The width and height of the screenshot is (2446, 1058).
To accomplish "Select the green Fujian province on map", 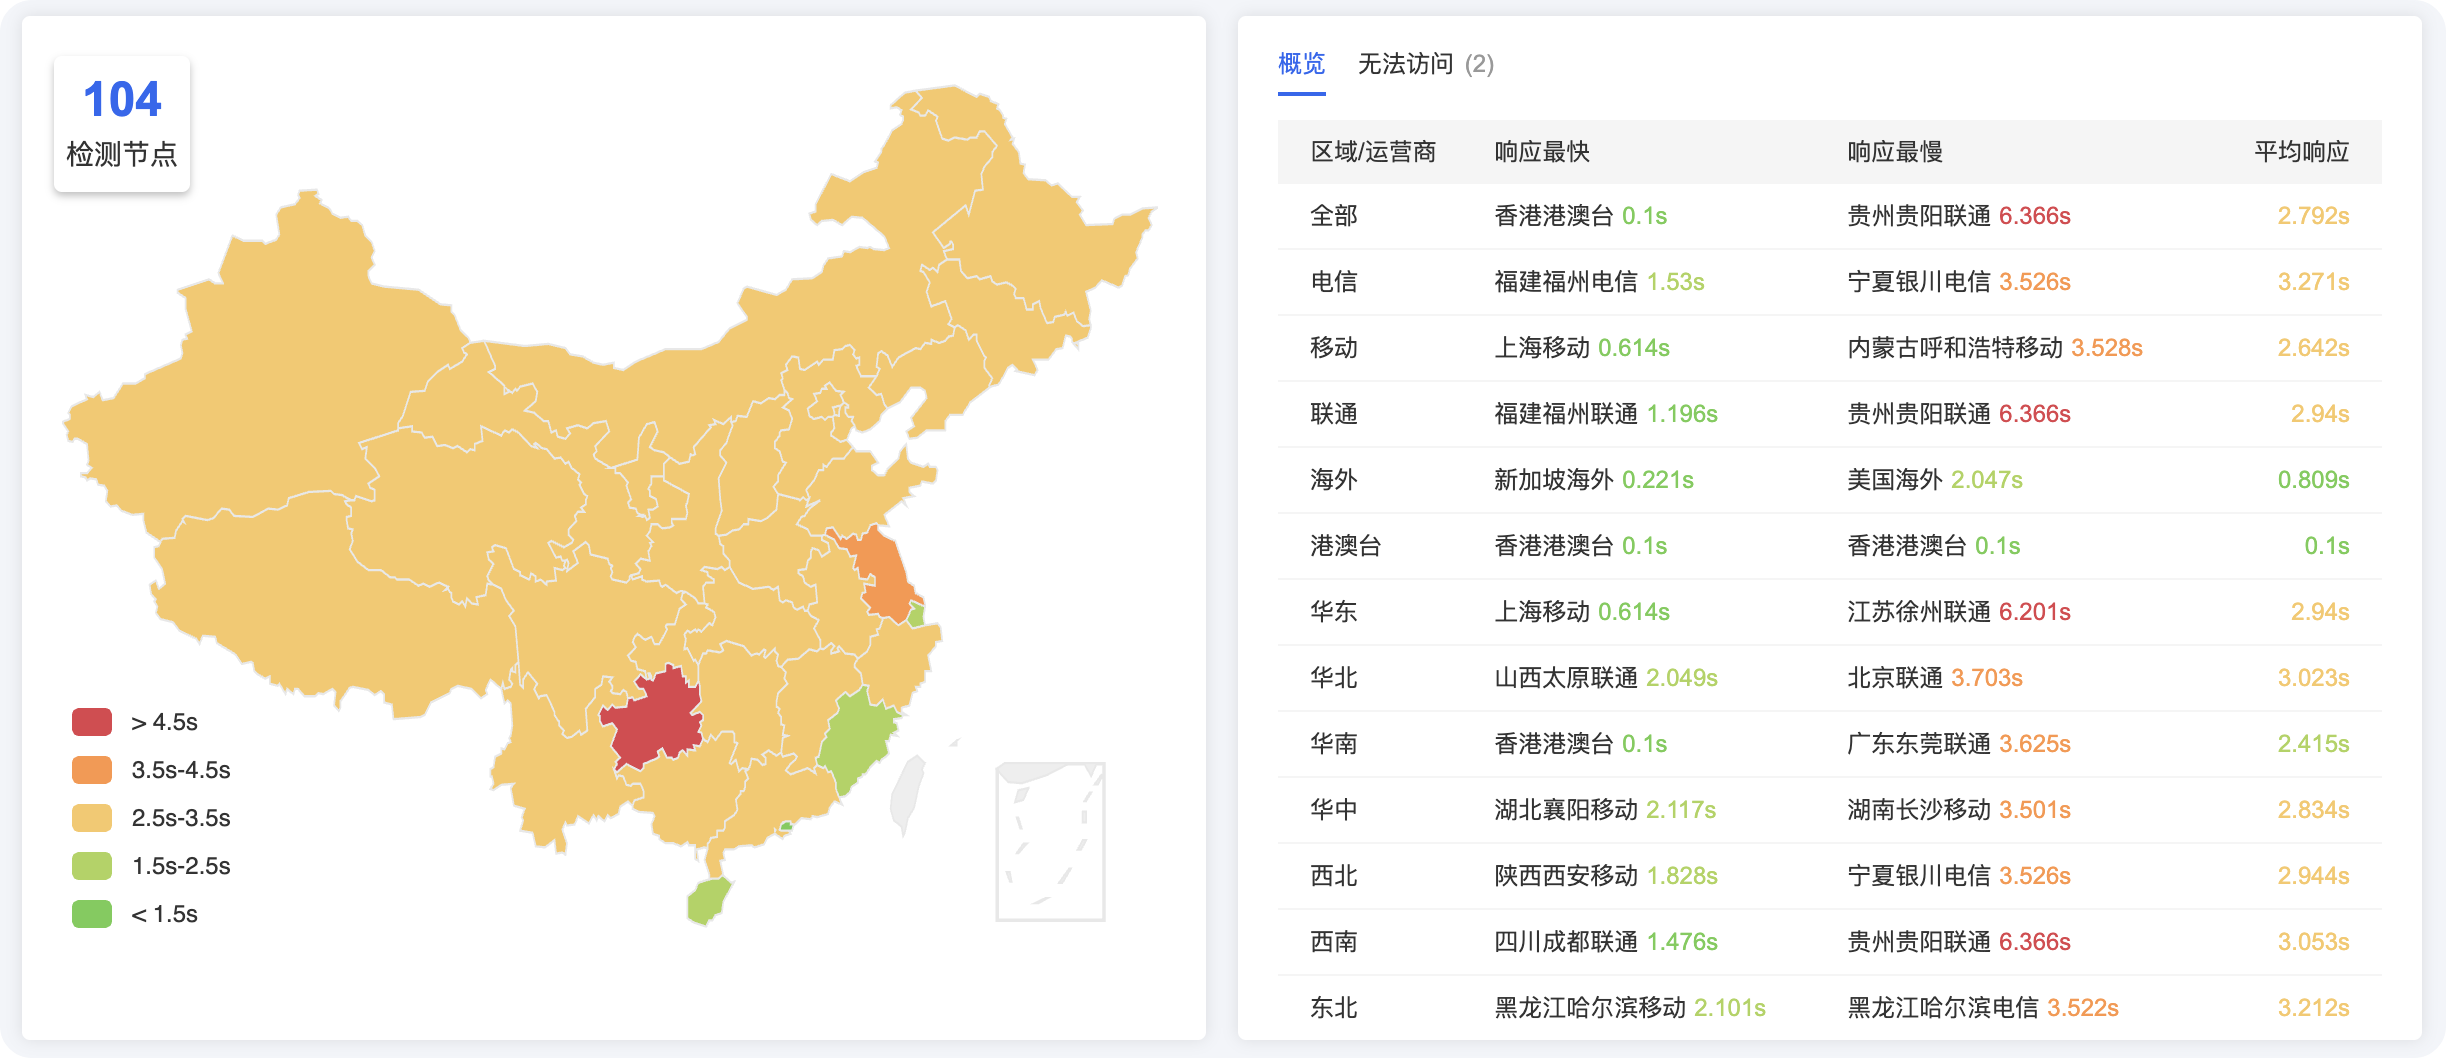I will [x=856, y=742].
